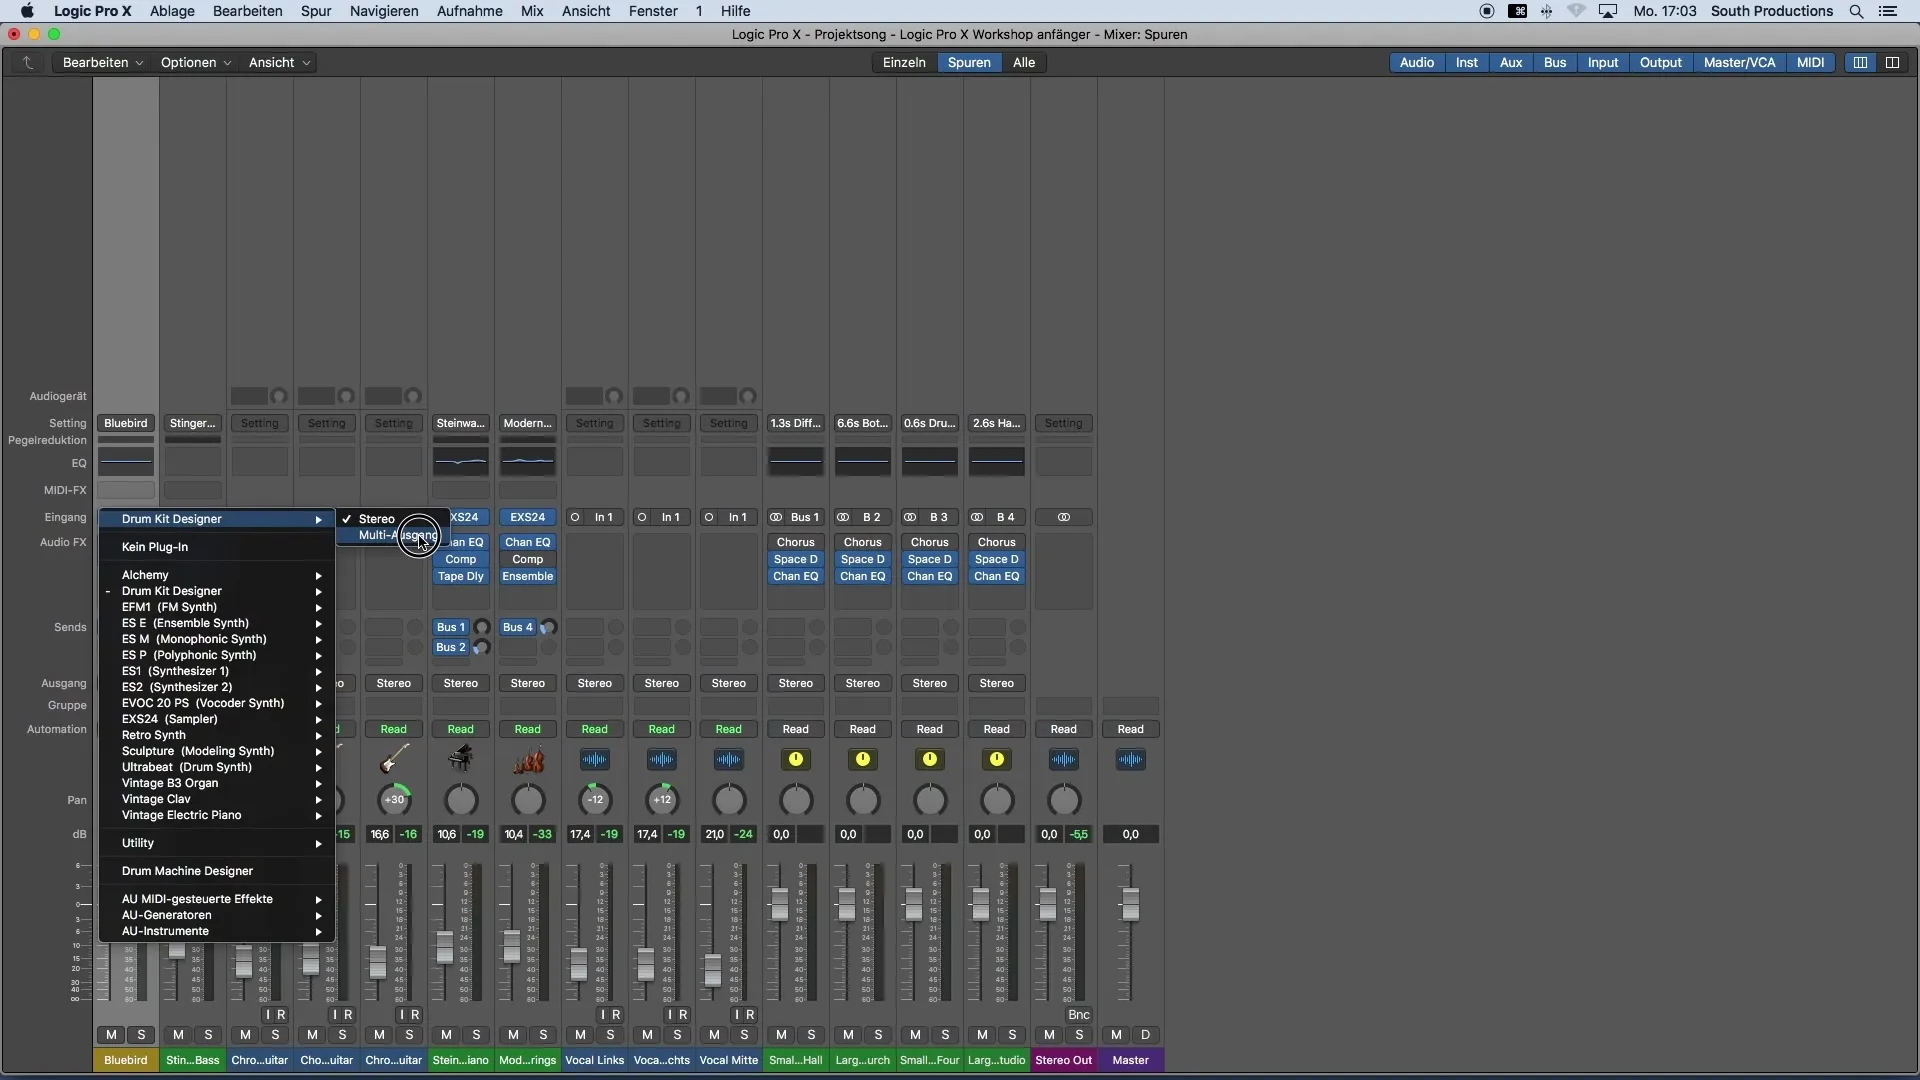This screenshot has height=1080, width=1920.
Task: Click the Stereo Out volume fader
Action: pos(1047,905)
